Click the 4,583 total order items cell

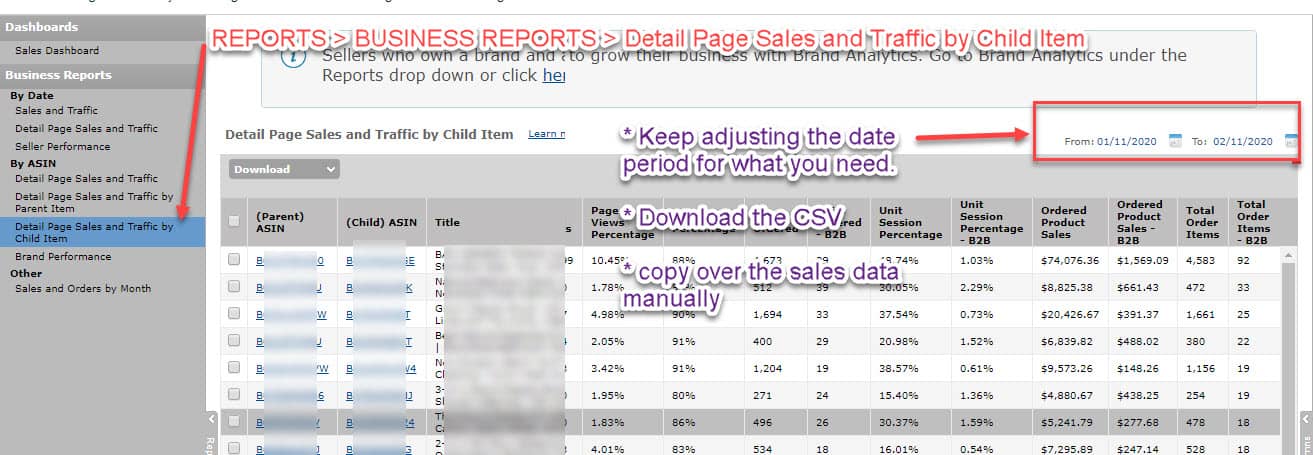tap(1200, 260)
